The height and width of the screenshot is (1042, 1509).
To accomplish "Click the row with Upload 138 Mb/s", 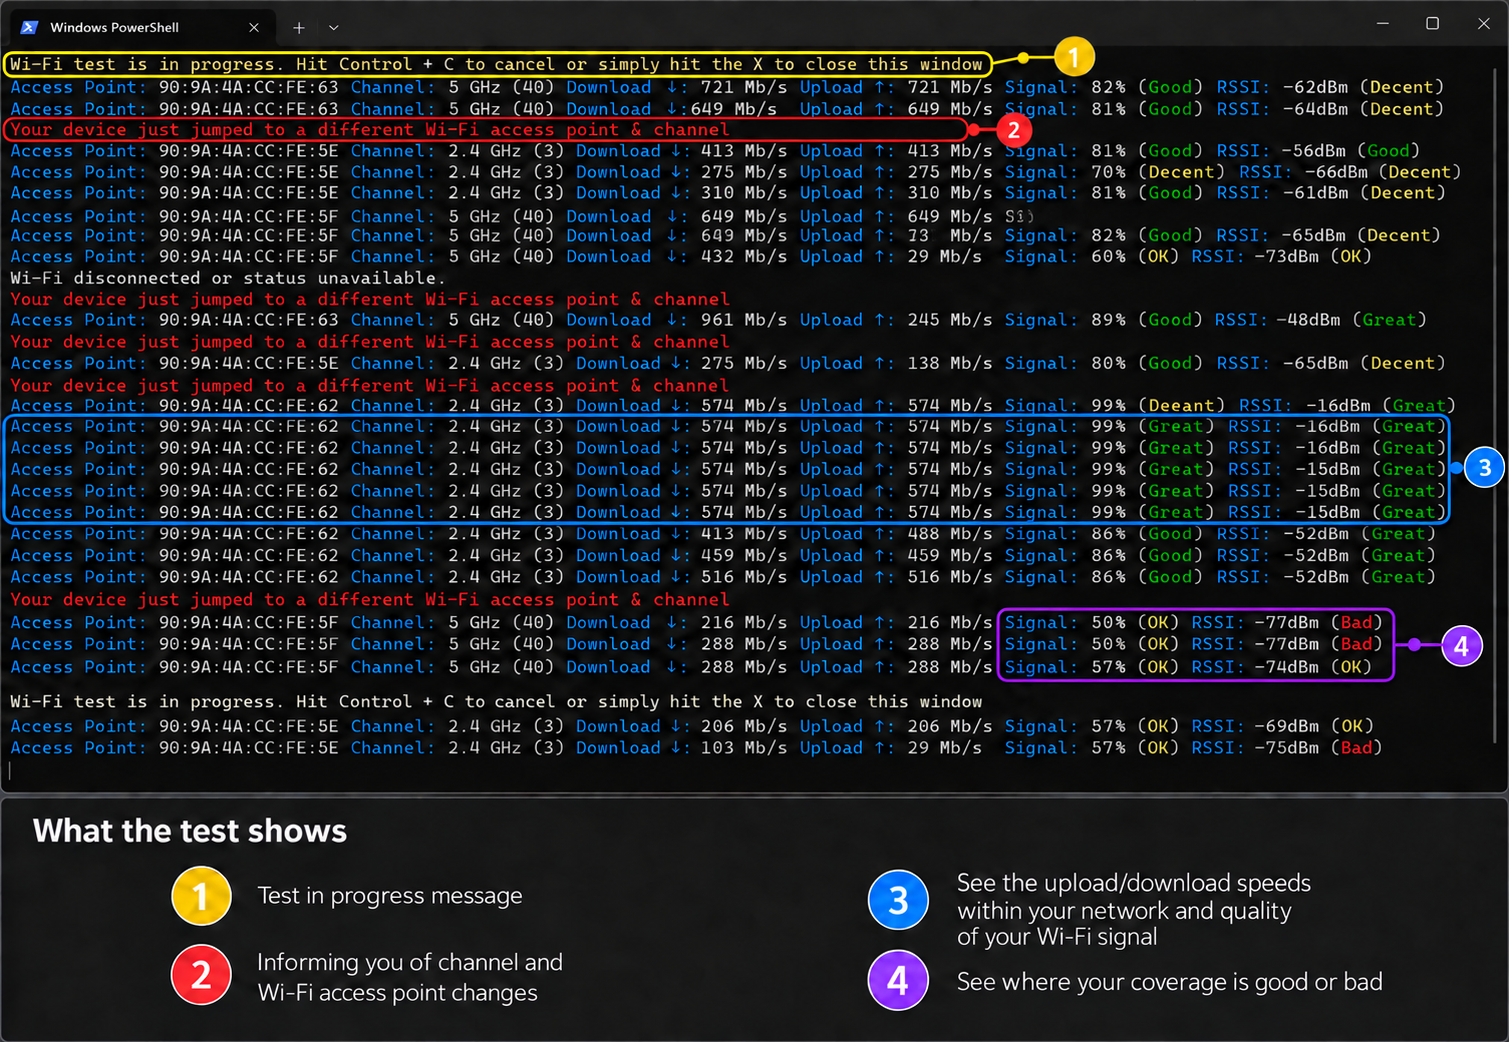I will pos(727,363).
